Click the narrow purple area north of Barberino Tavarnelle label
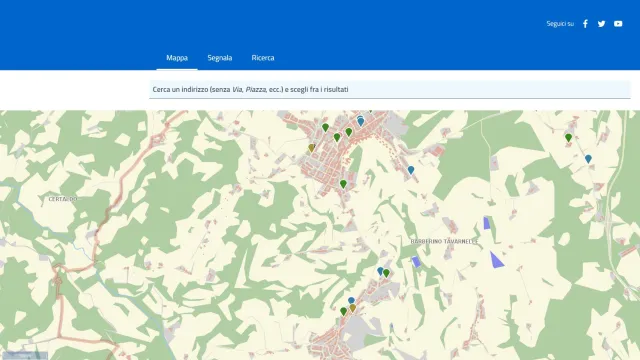This screenshot has height=360, width=640. tap(487, 223)
